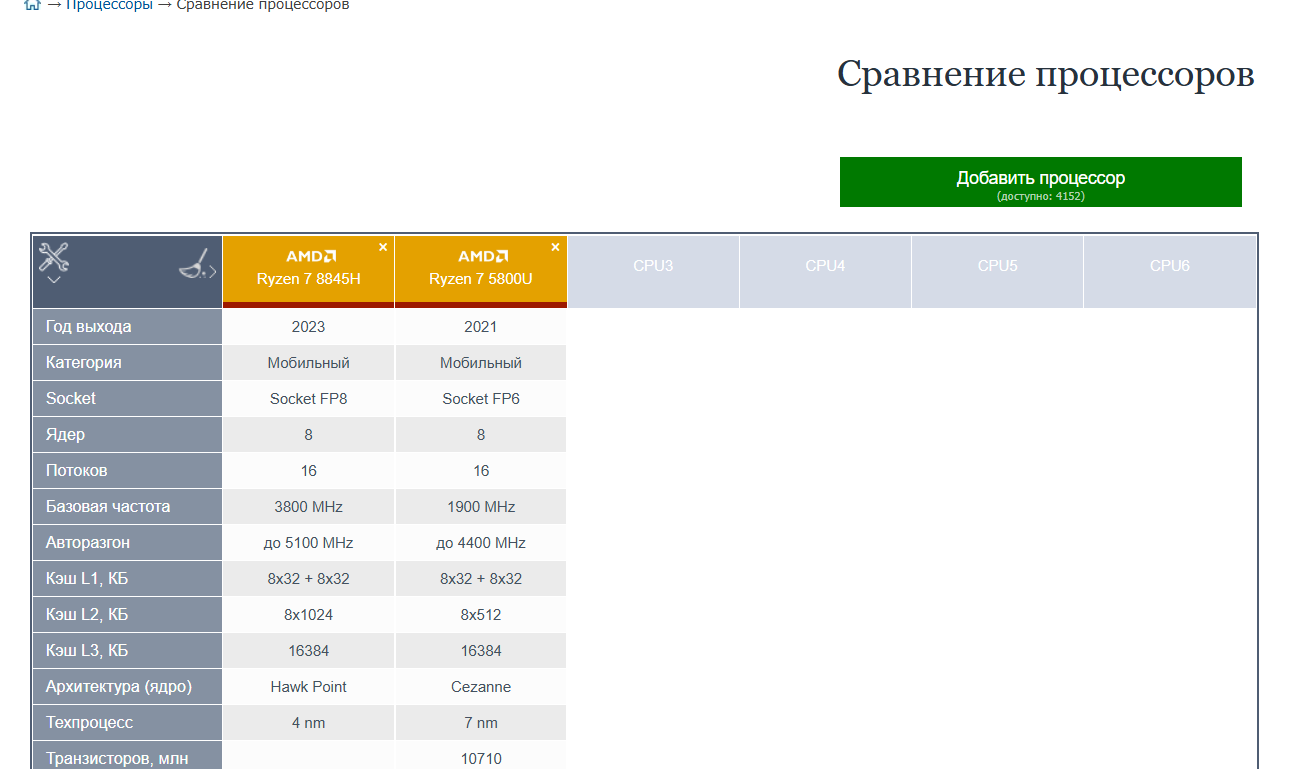Click the 3800 MHz base frequency cell
Image resolution: width=1307 pixels, height=769 pixels.
[309, 507]
